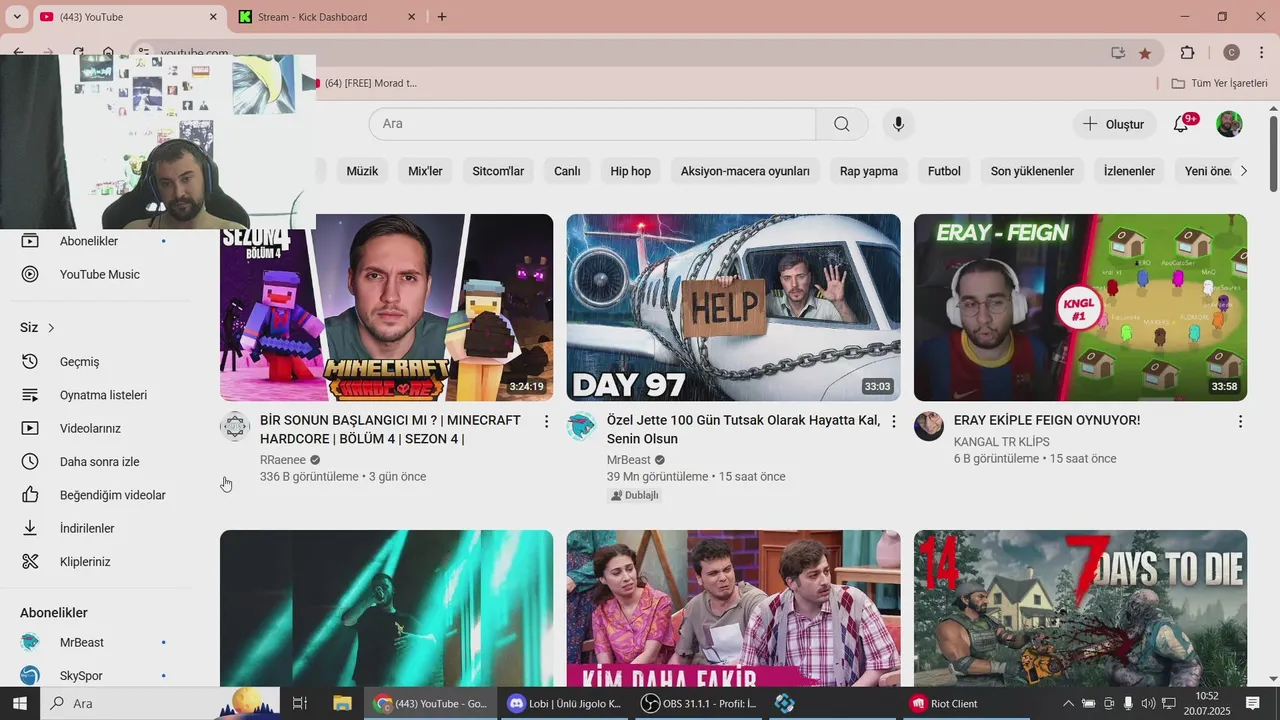Open a new browser tab

click(442, 17)
